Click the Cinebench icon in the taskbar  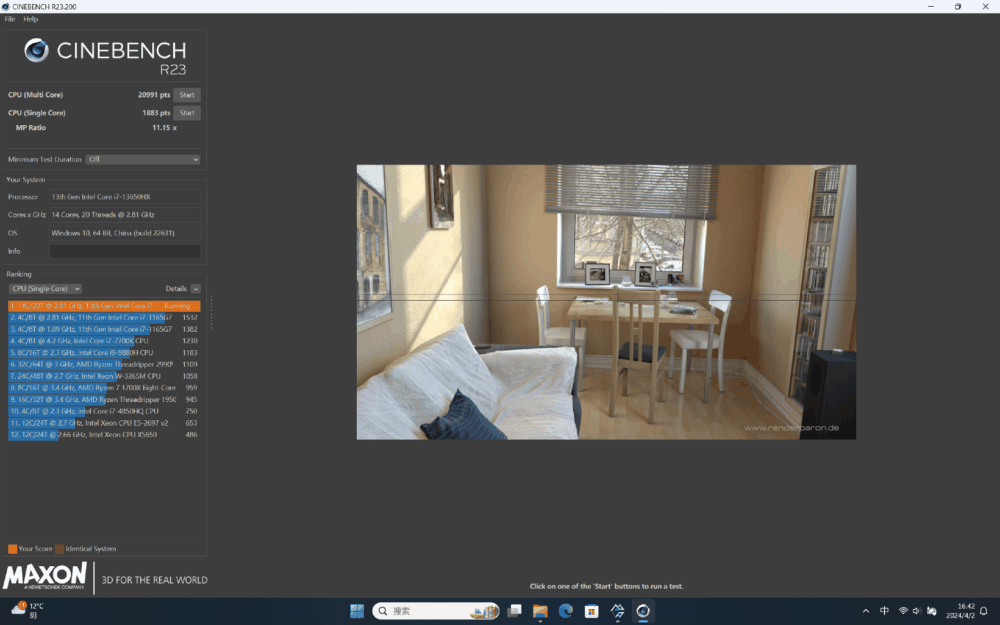643,610
